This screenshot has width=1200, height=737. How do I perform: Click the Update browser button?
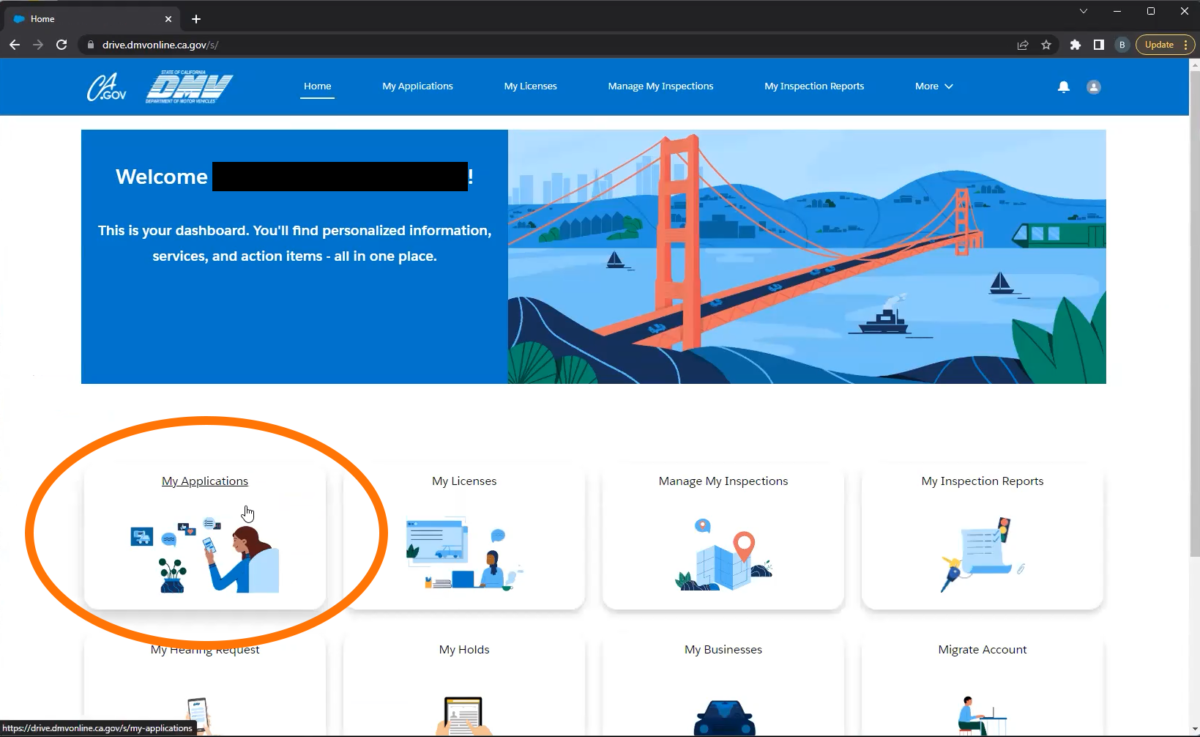click(1159, 44)
